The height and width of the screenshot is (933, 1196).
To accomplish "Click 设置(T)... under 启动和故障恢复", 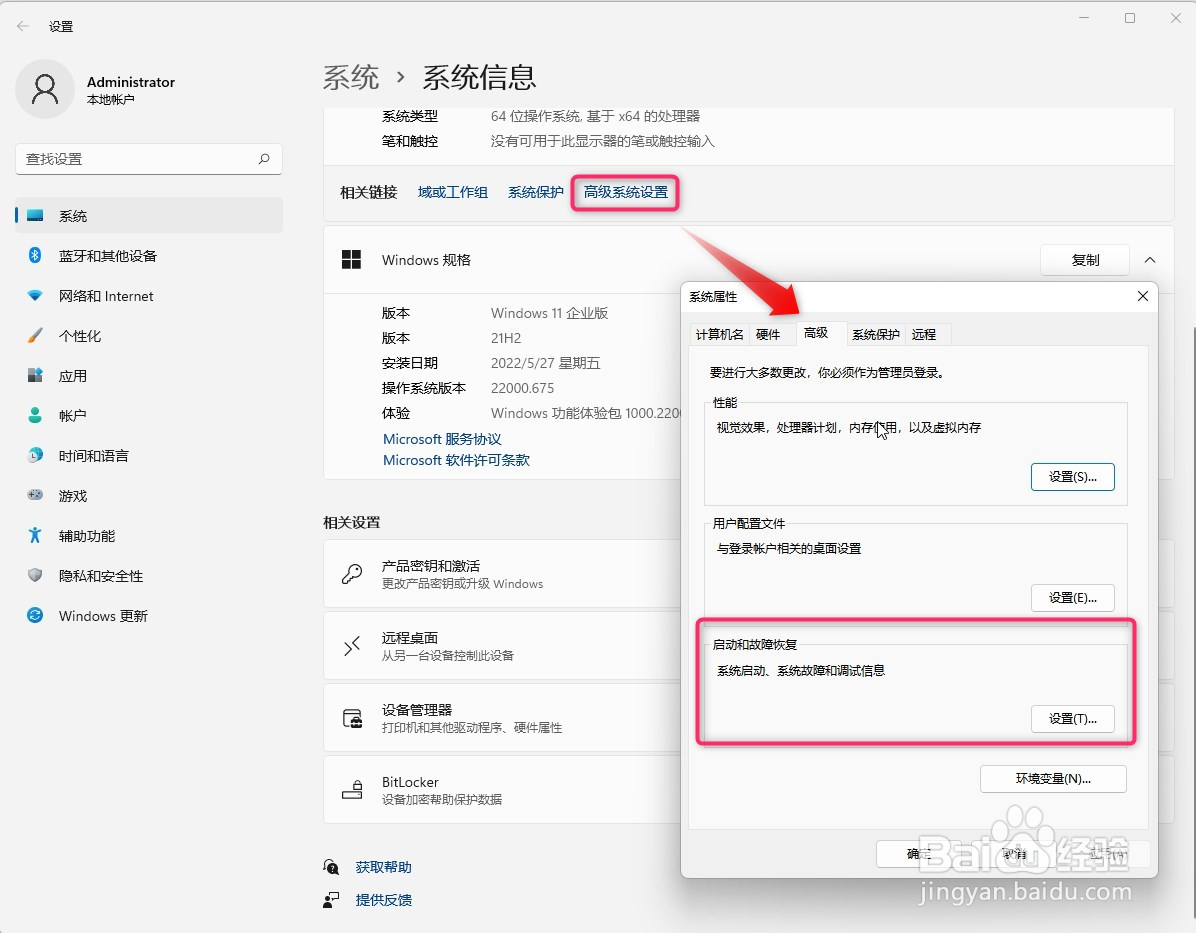I will pyautogui.click(x=1072, y=719).
